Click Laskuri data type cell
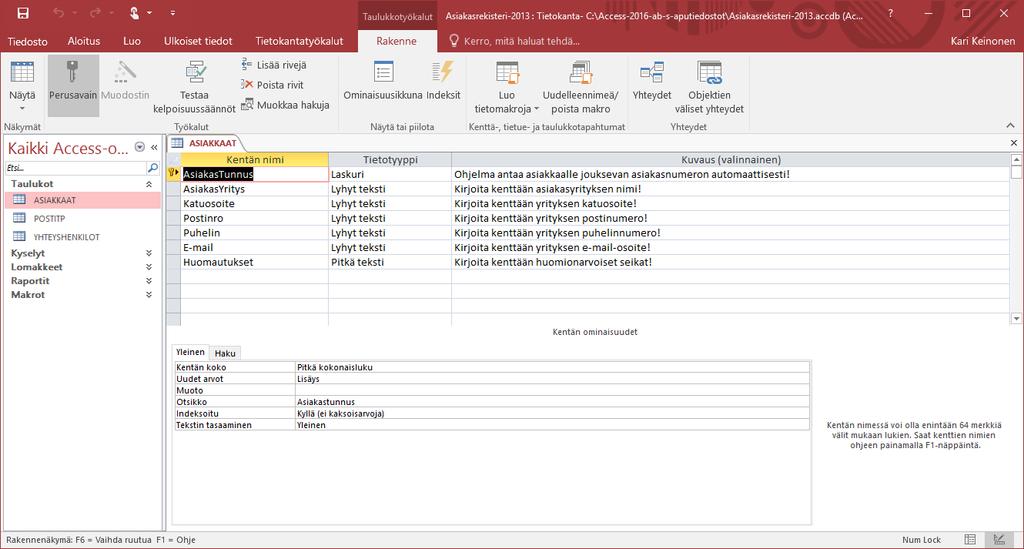 point(390,174)
